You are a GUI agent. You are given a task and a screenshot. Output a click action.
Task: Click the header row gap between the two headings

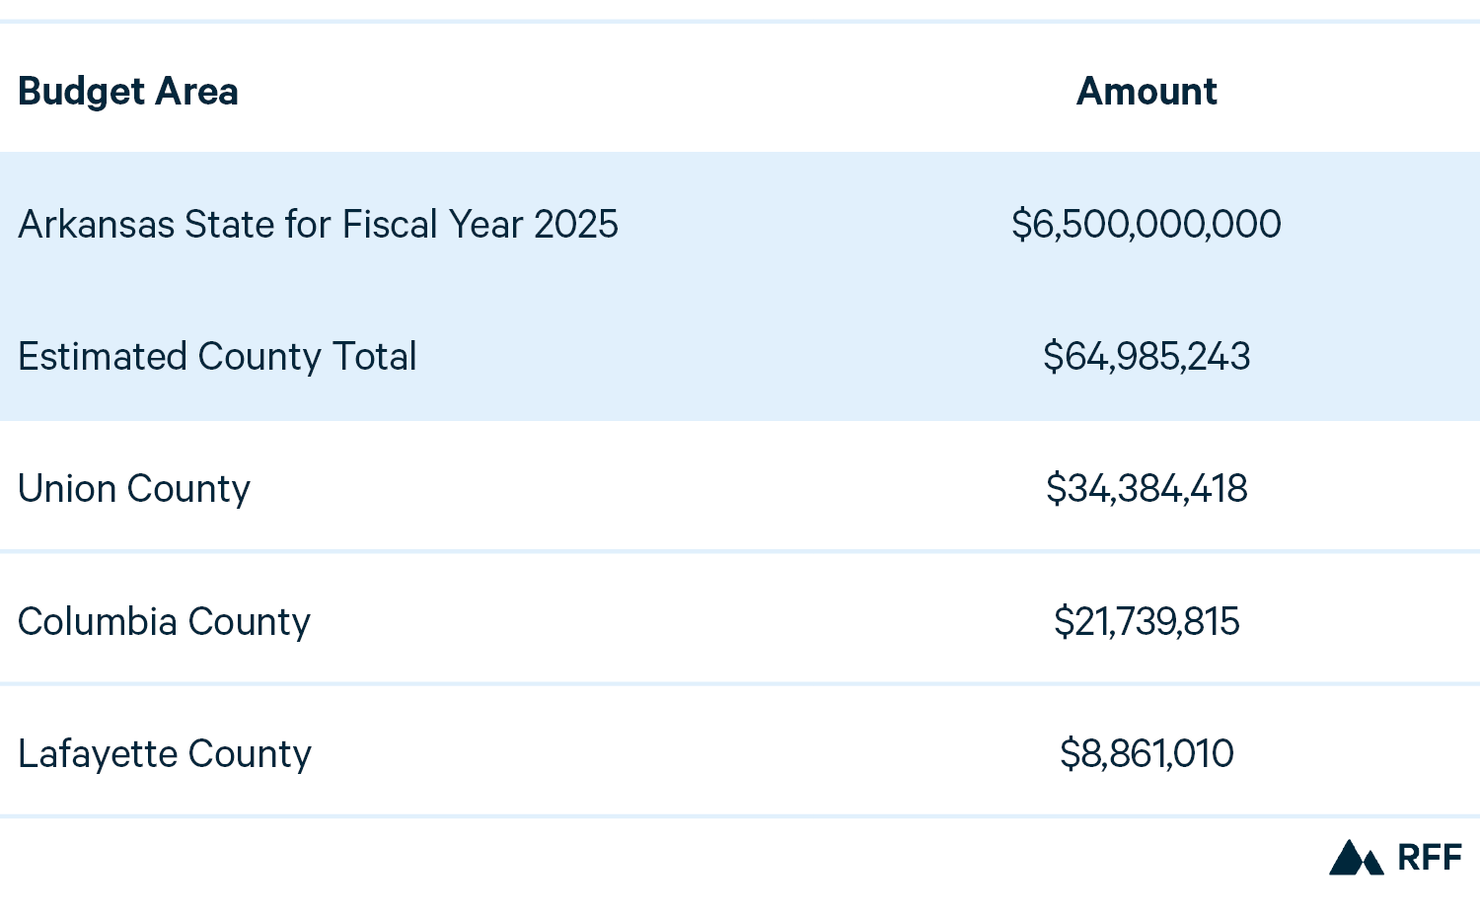(650, 92)
